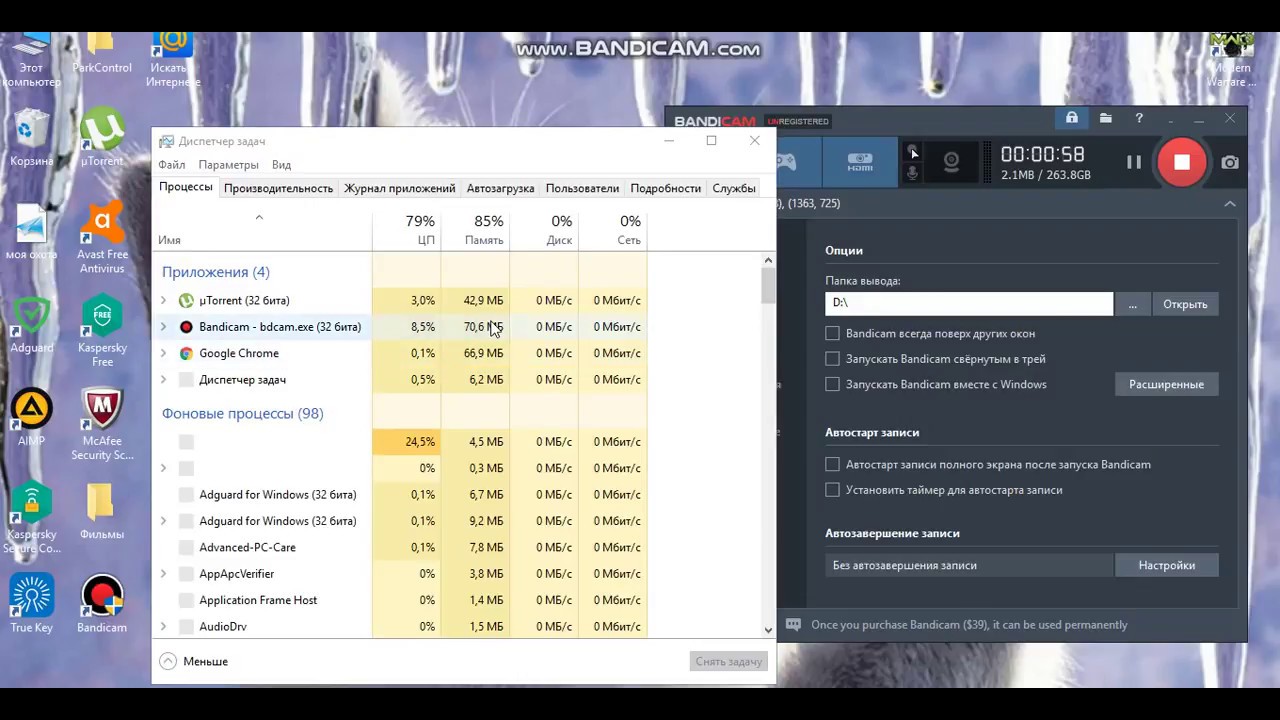Click Task Manager vertical scrollbar thumb
The image size is (1280, 720).
(x=768, y=285)
